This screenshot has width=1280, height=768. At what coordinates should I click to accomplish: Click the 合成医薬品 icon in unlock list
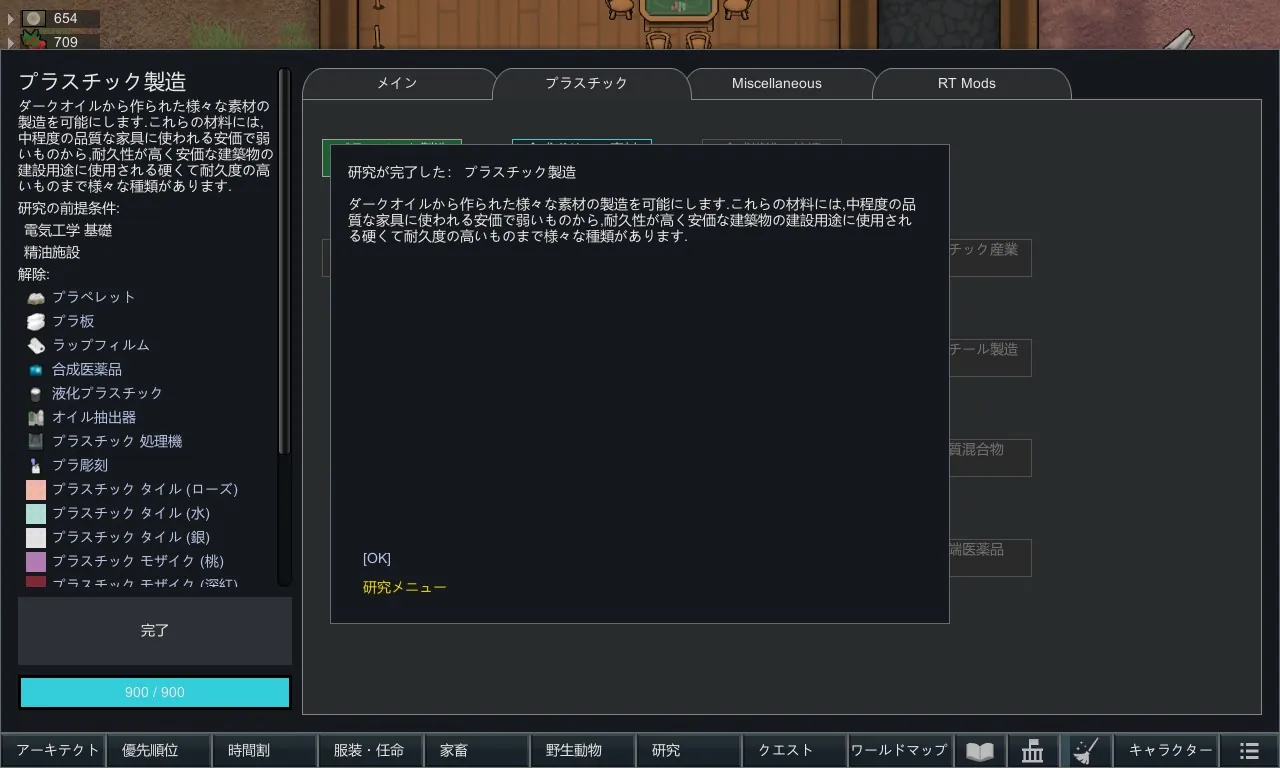coord(36,369)
